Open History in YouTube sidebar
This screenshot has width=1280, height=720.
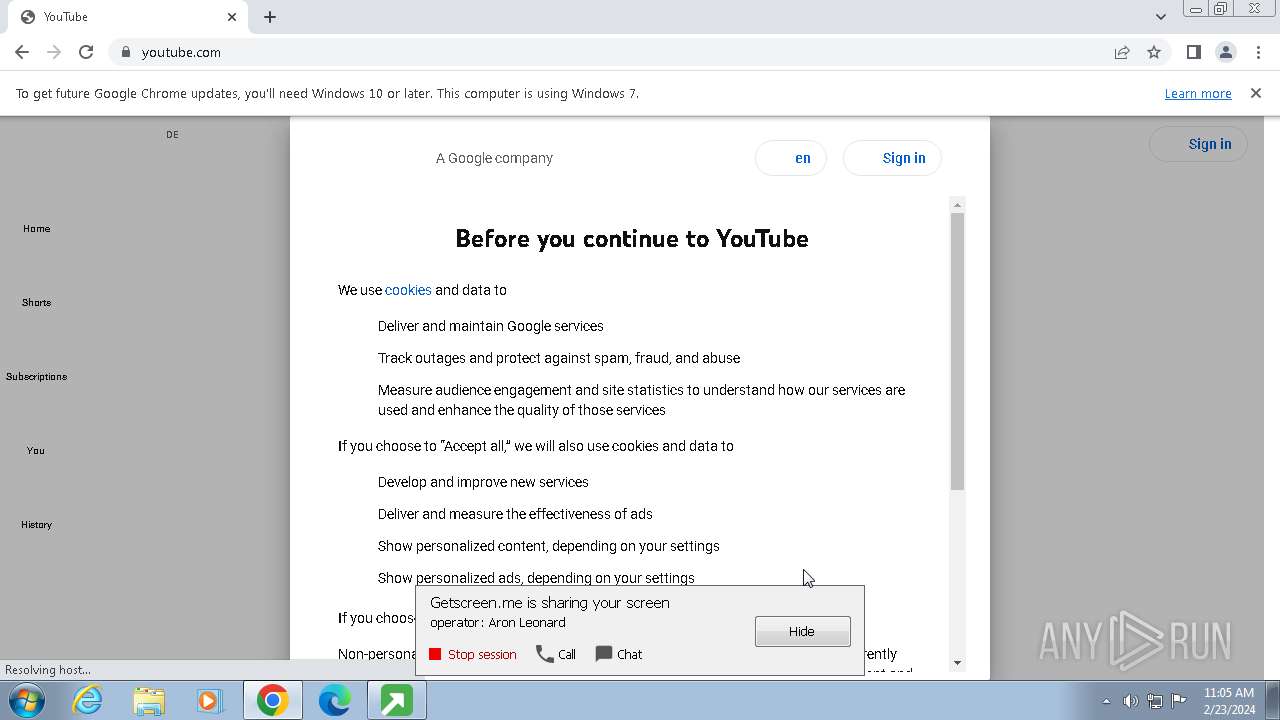[x=36, y=525]
